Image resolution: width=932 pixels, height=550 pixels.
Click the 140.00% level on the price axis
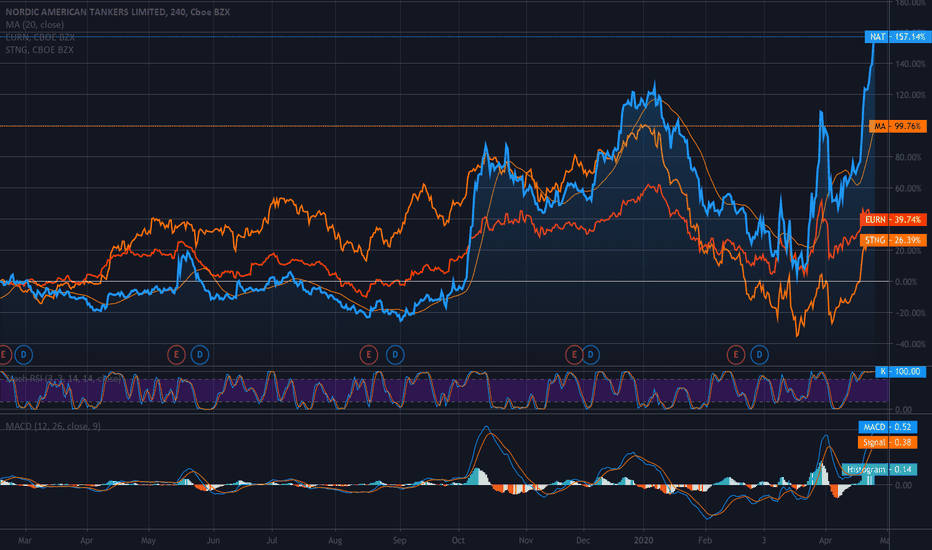click(x=911, y=64)
